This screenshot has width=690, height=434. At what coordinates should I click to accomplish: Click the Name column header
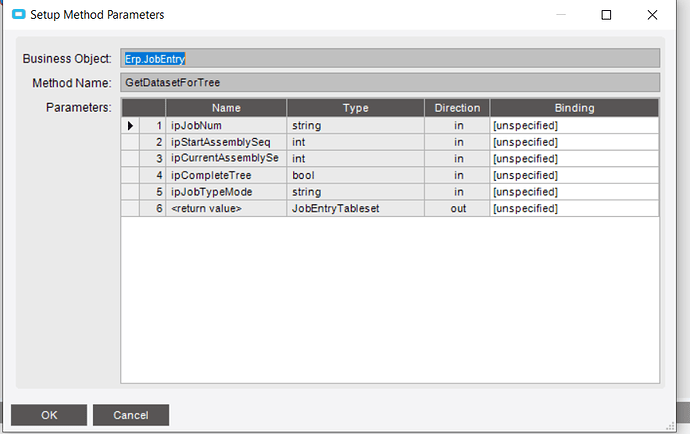(226, 108)
